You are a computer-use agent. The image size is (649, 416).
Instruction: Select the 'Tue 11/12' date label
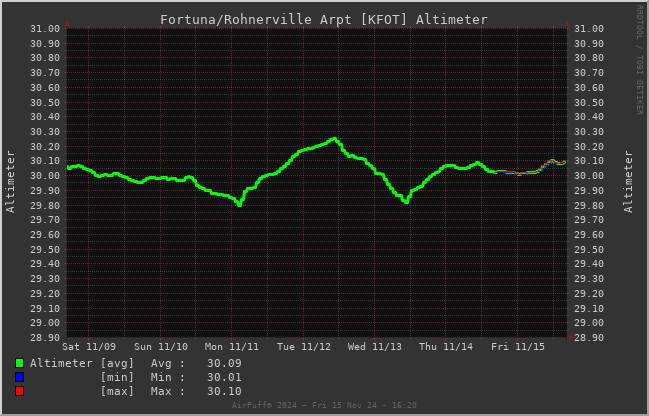click(x=304, y=346)
